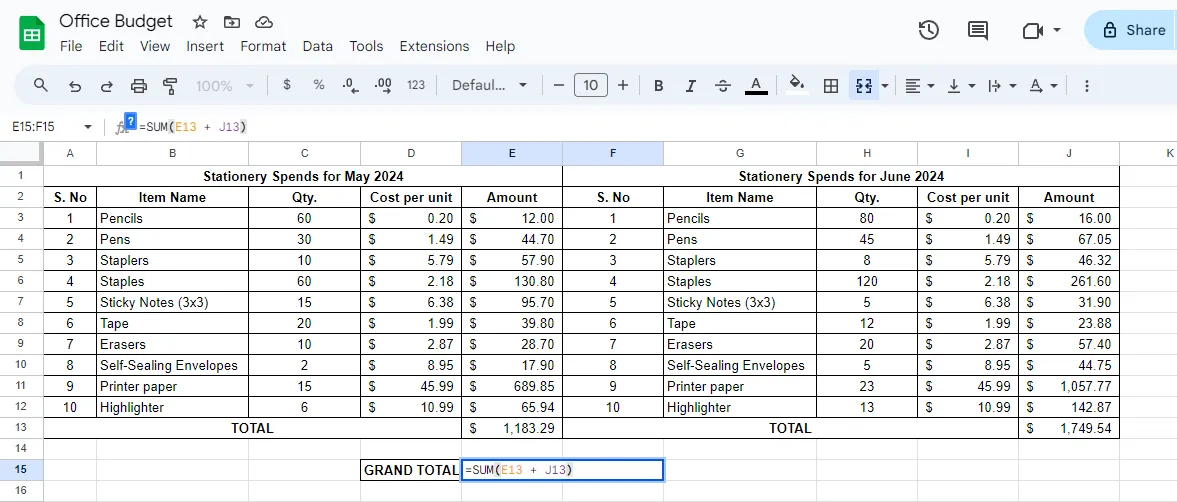Image resolution: width=1177 pixels, height=502 pixels.
Task: Expand merge cells options arrow
Action: click(885, 86)
